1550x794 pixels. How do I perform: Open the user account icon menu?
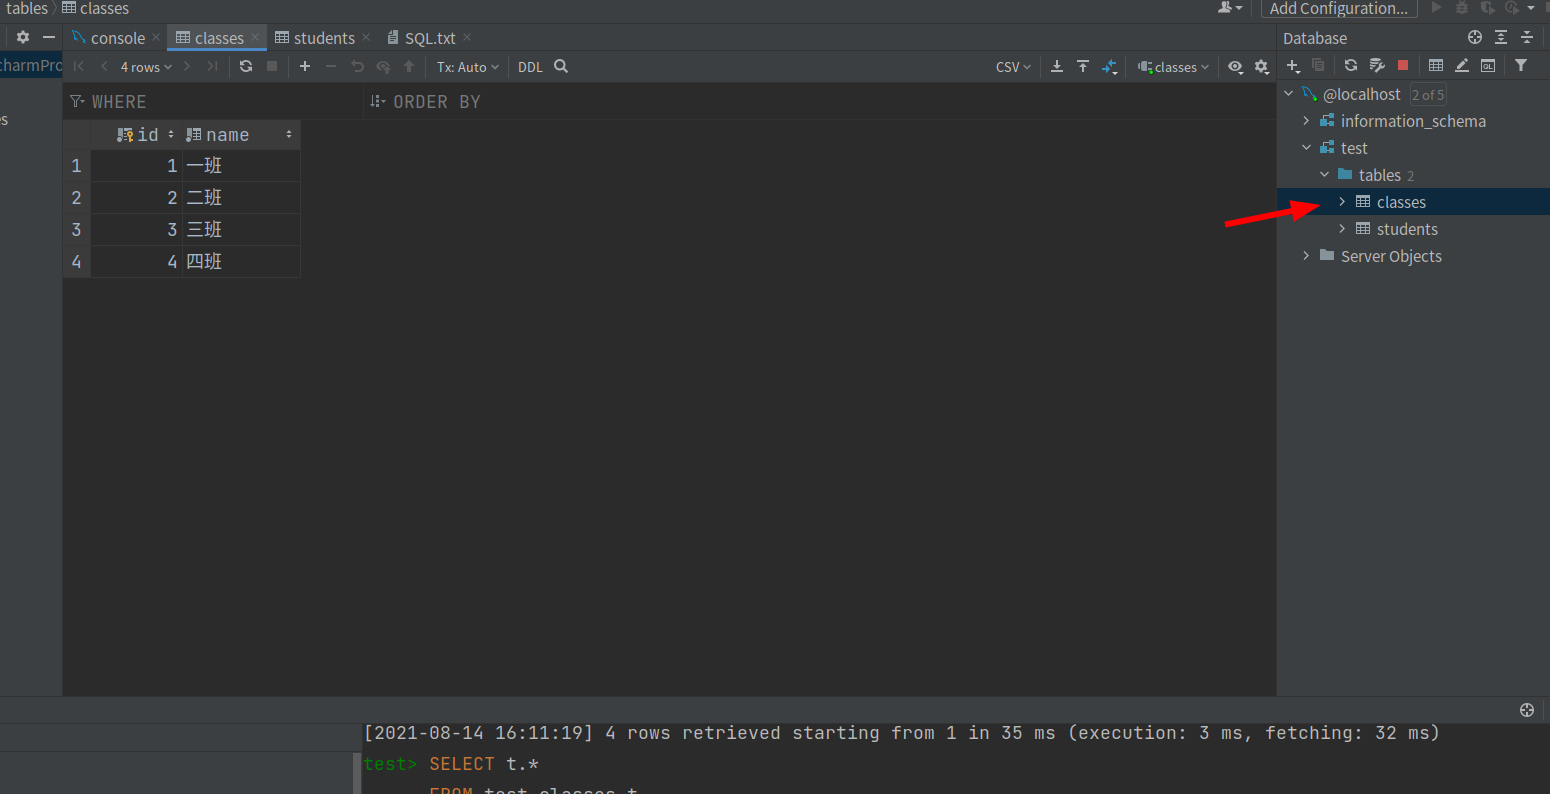pos(1230,8)
